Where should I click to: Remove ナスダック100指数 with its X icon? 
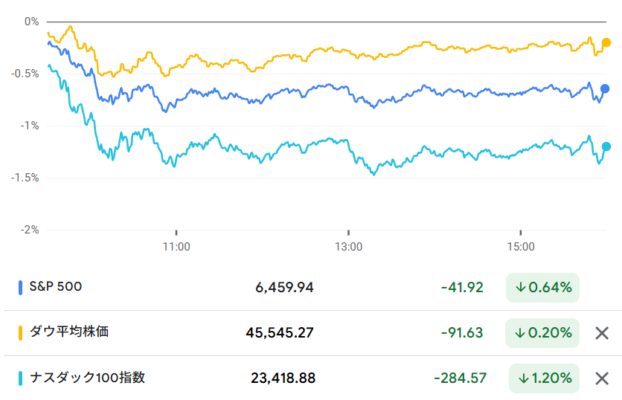[602, 378]
